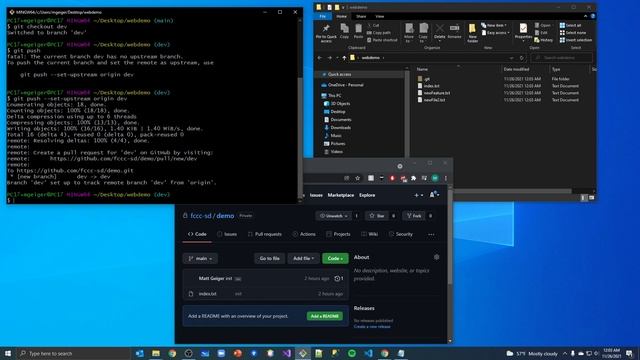640x360 pixels.
Task: Click the browser extensions puzzle icon
Action: click(413, 178)
